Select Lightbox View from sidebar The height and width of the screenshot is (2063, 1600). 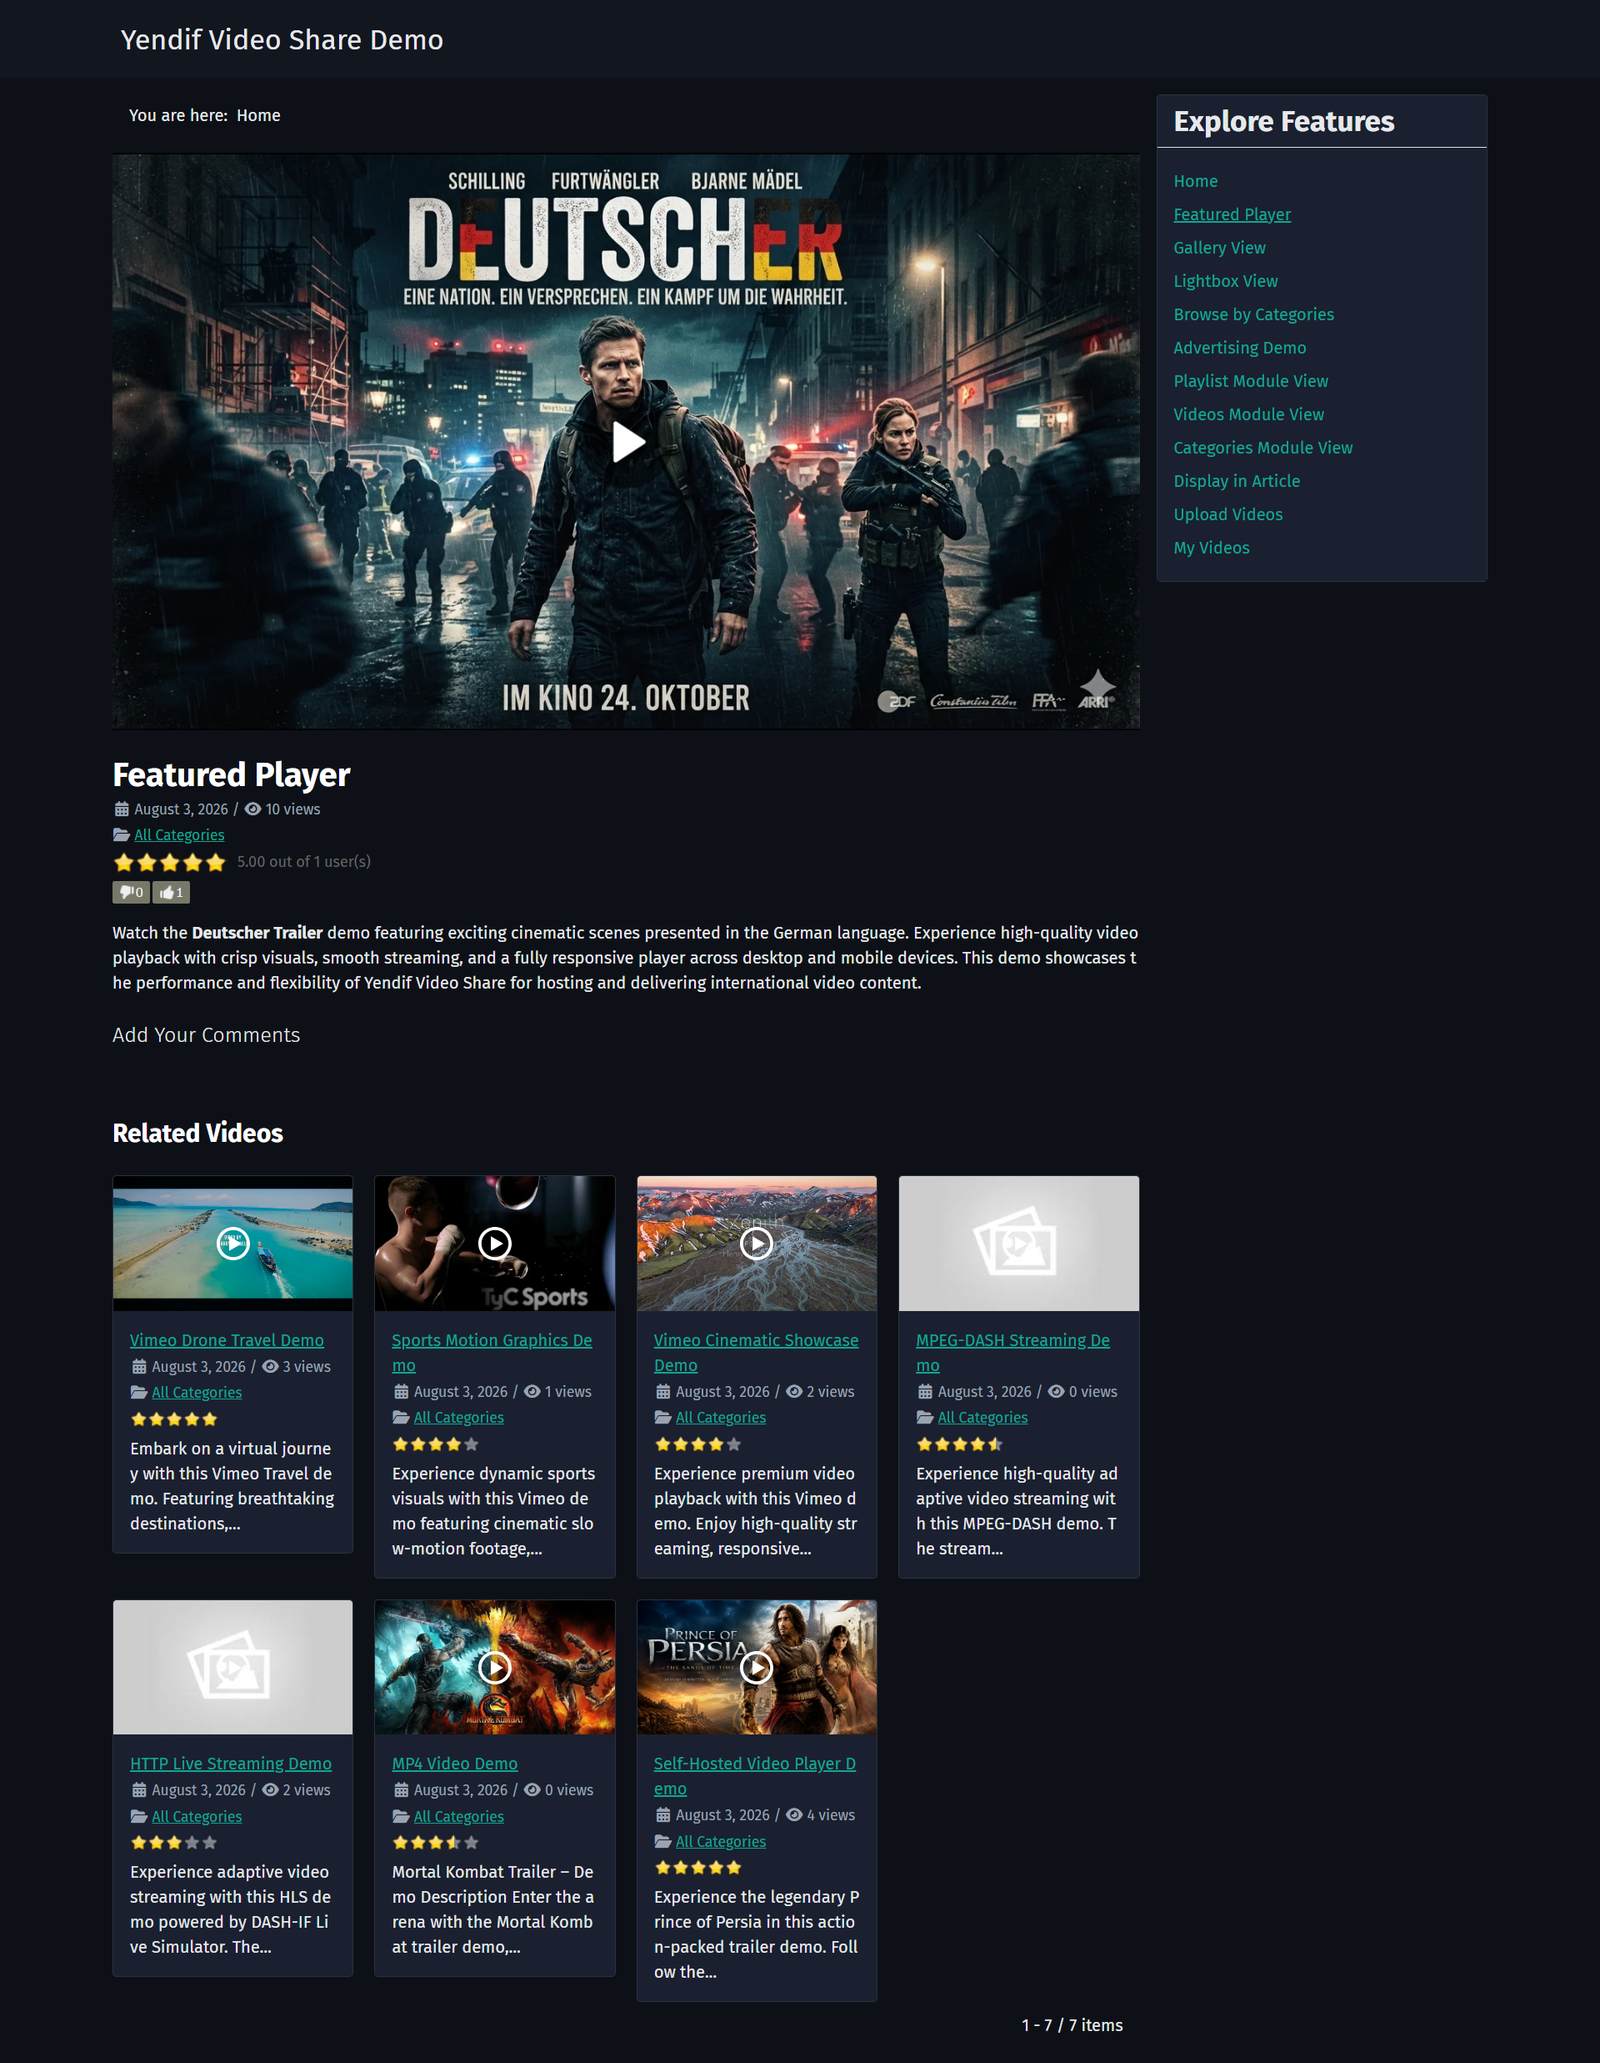(x=1226, y=281)
